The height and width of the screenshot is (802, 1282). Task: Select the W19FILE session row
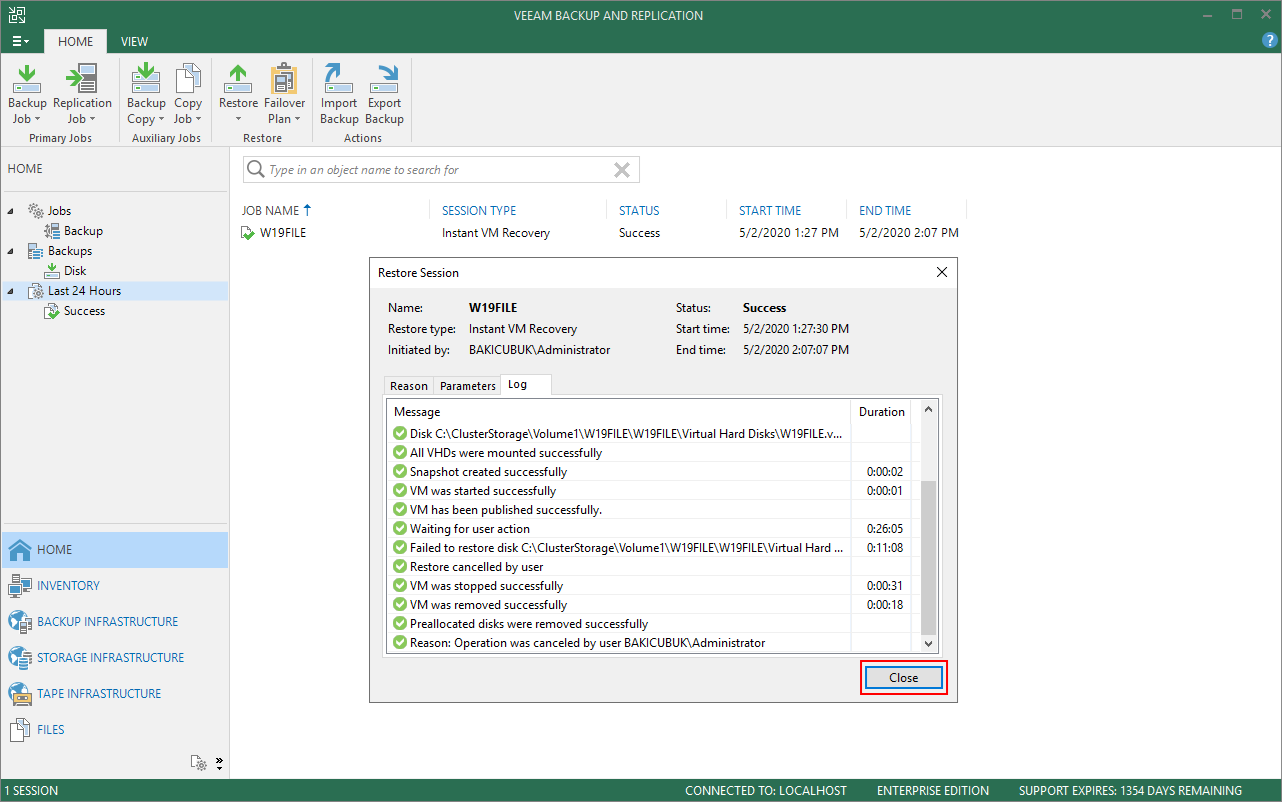(x=603, y=233)
